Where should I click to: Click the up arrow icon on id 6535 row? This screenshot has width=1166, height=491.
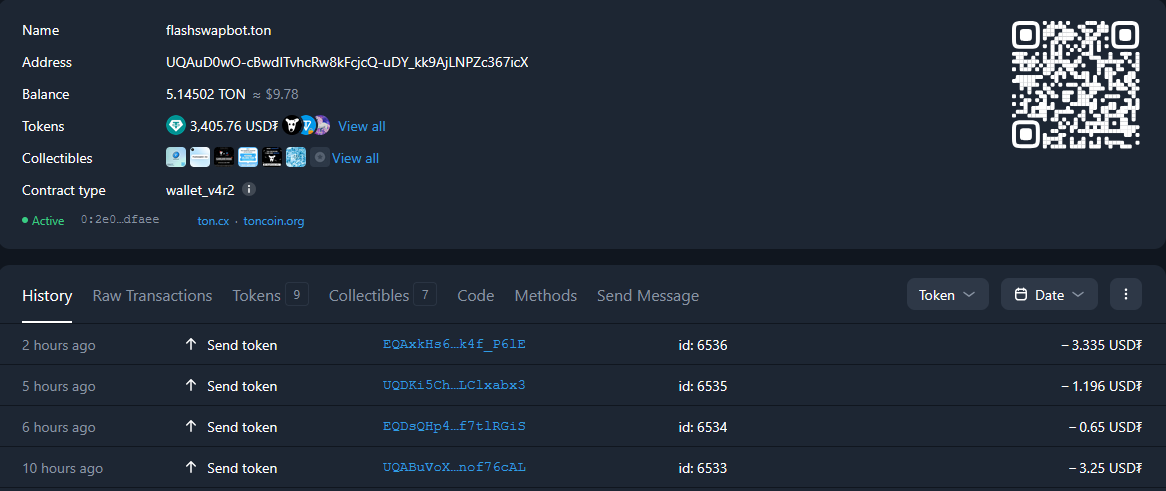click(x=191, y=385)
